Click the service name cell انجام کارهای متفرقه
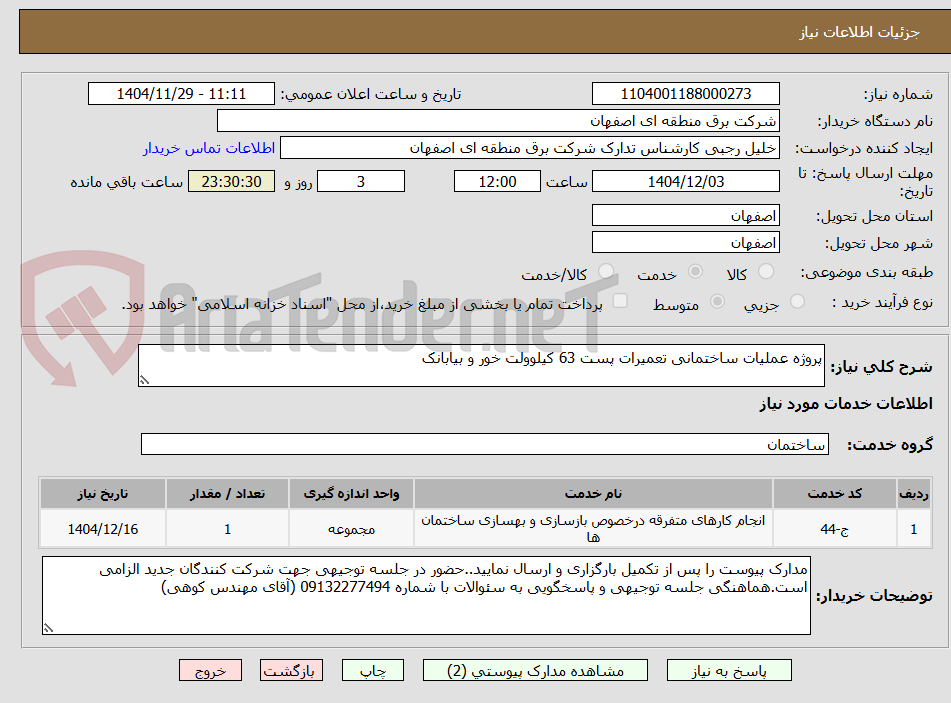 [593, 529]
